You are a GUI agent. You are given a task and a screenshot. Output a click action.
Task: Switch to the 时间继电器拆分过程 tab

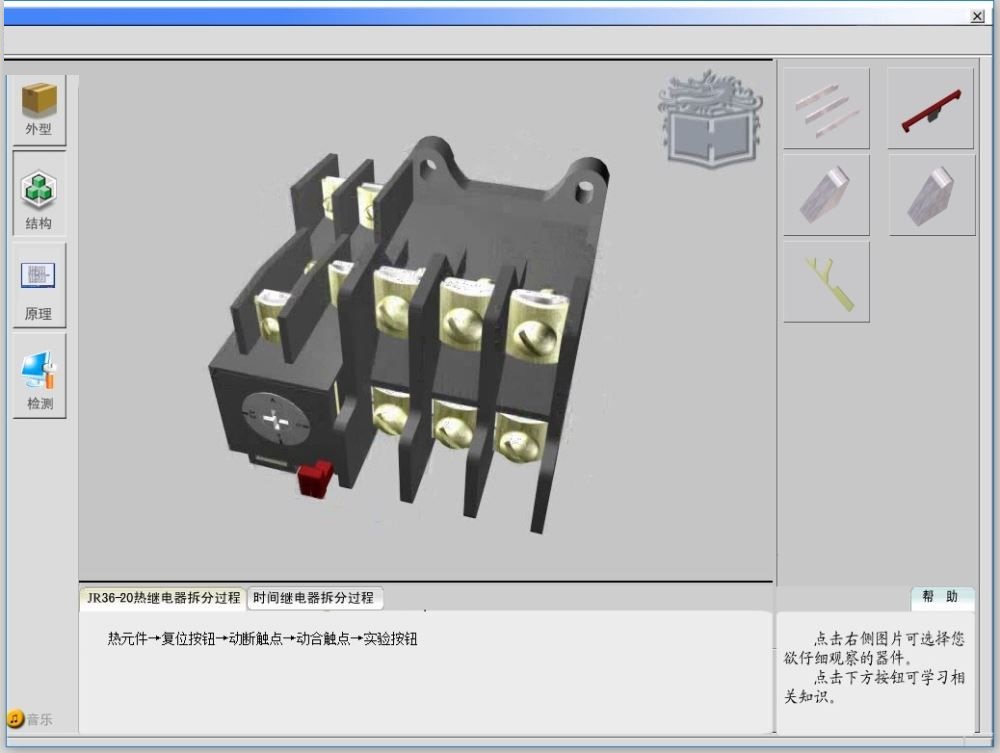313,597
